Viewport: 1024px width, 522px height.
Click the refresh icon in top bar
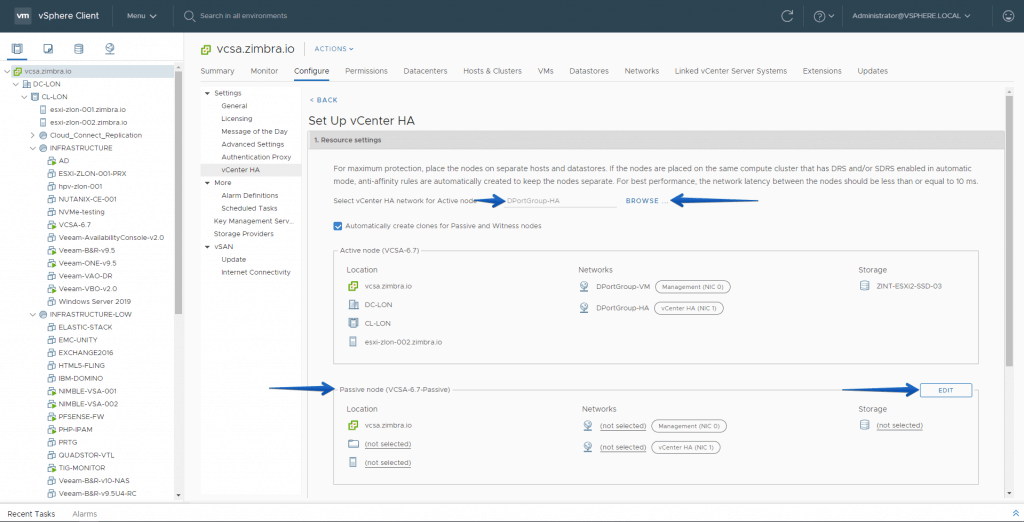[x=788, y=16]
